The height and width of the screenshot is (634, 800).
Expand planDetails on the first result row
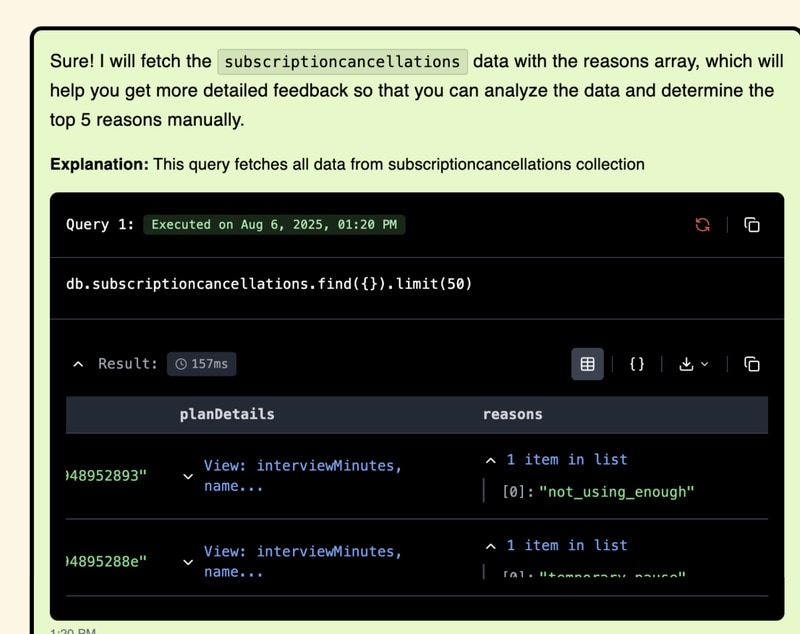click(188, 477)
